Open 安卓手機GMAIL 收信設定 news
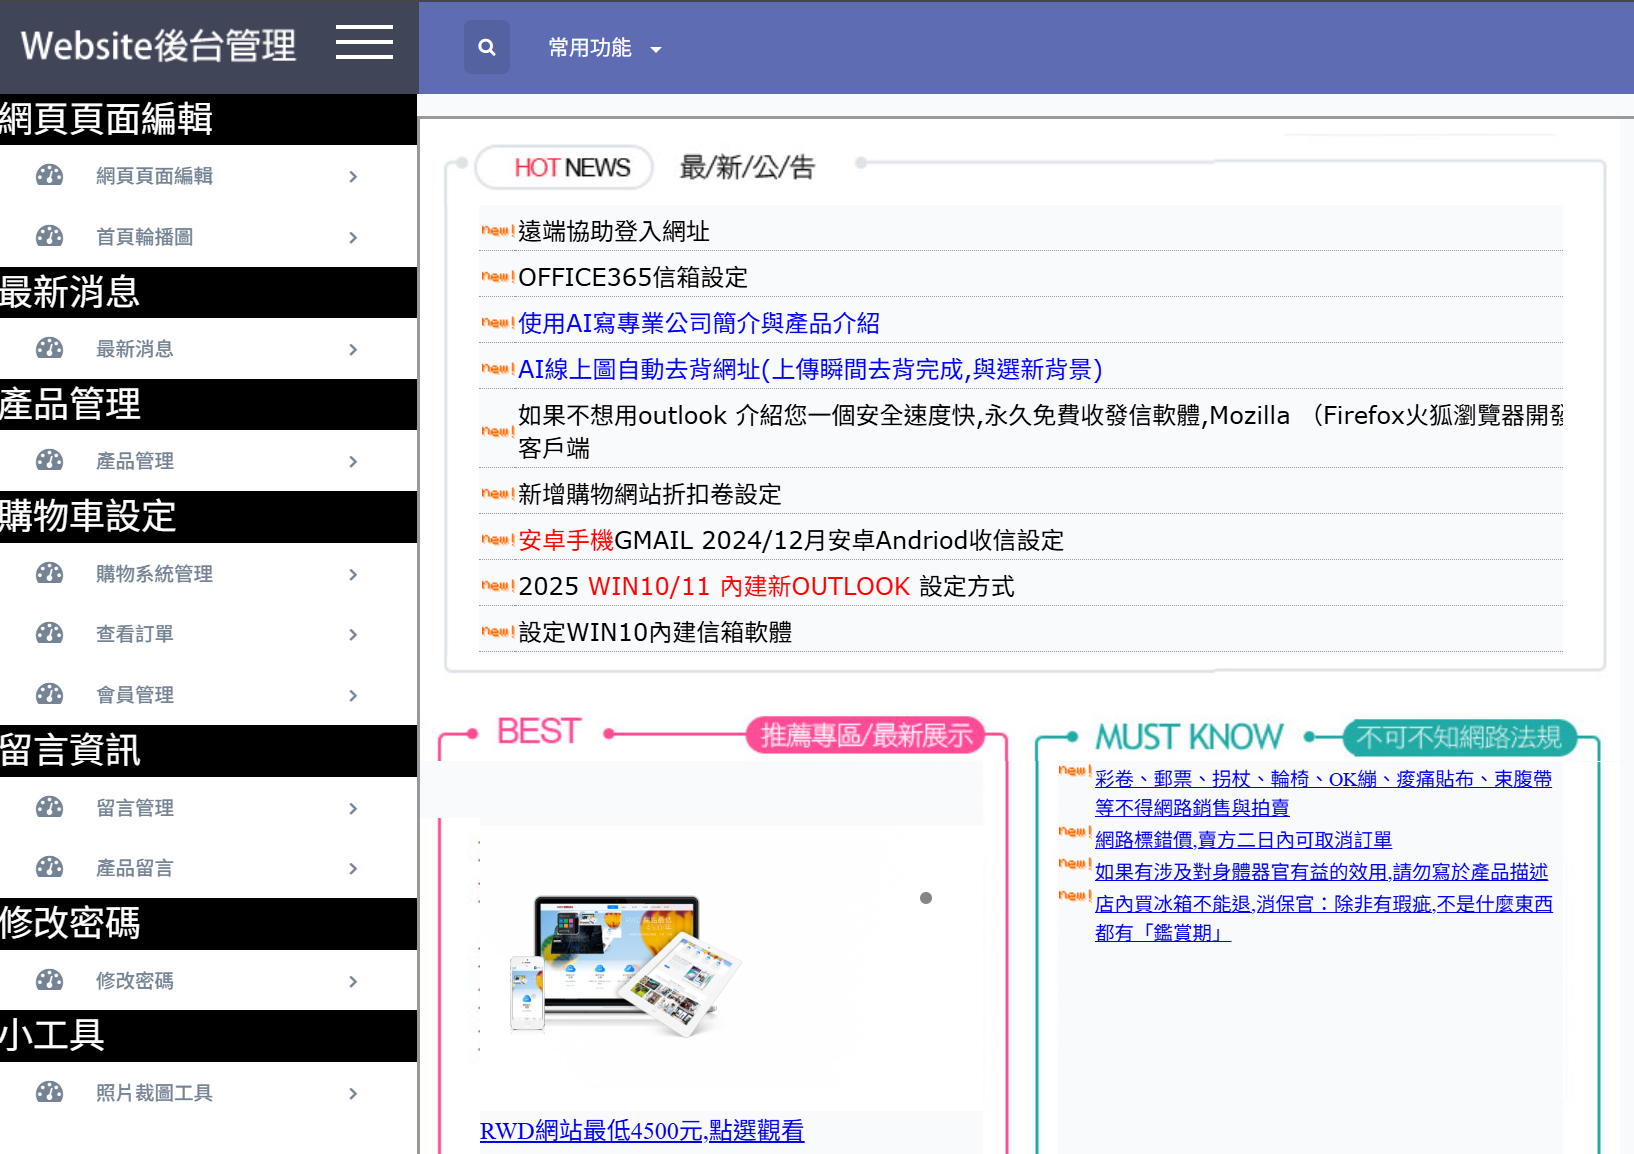This screenshot has height=1154, width=1634. click(x=791, y=540)
